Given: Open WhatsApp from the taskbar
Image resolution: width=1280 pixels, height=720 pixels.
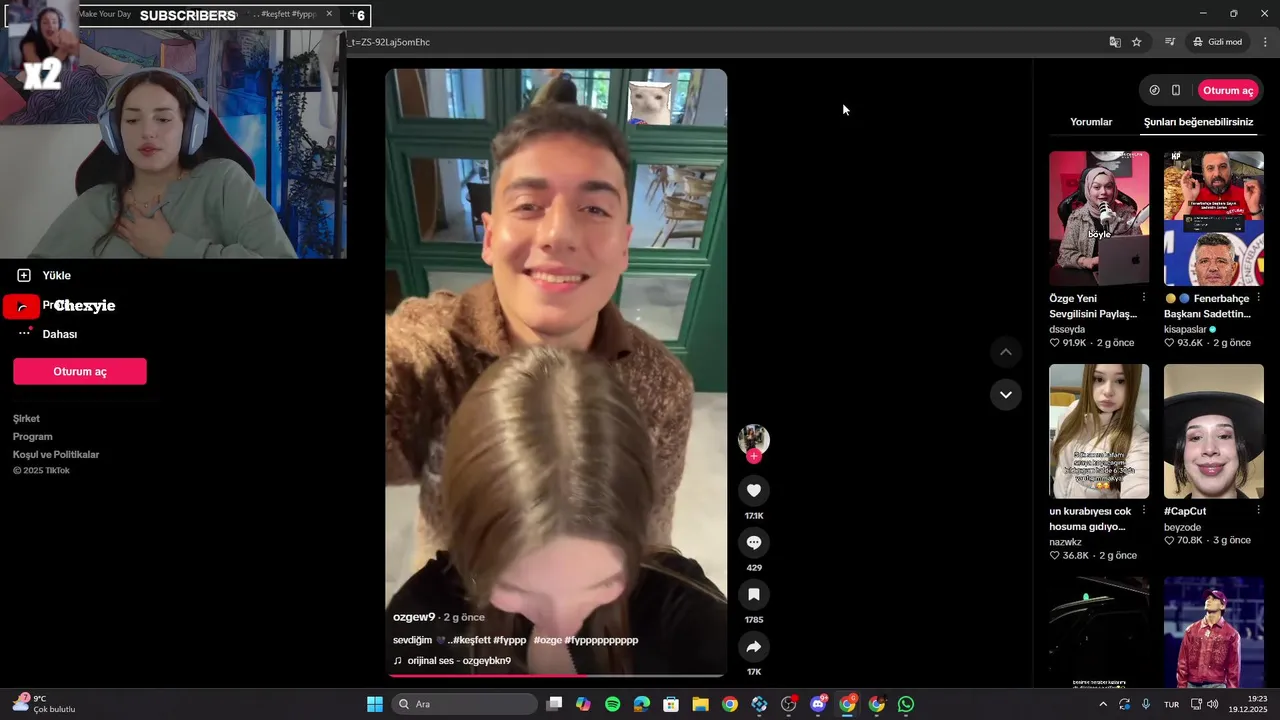Looking at the screenshot, I should (x=906, y=704).
